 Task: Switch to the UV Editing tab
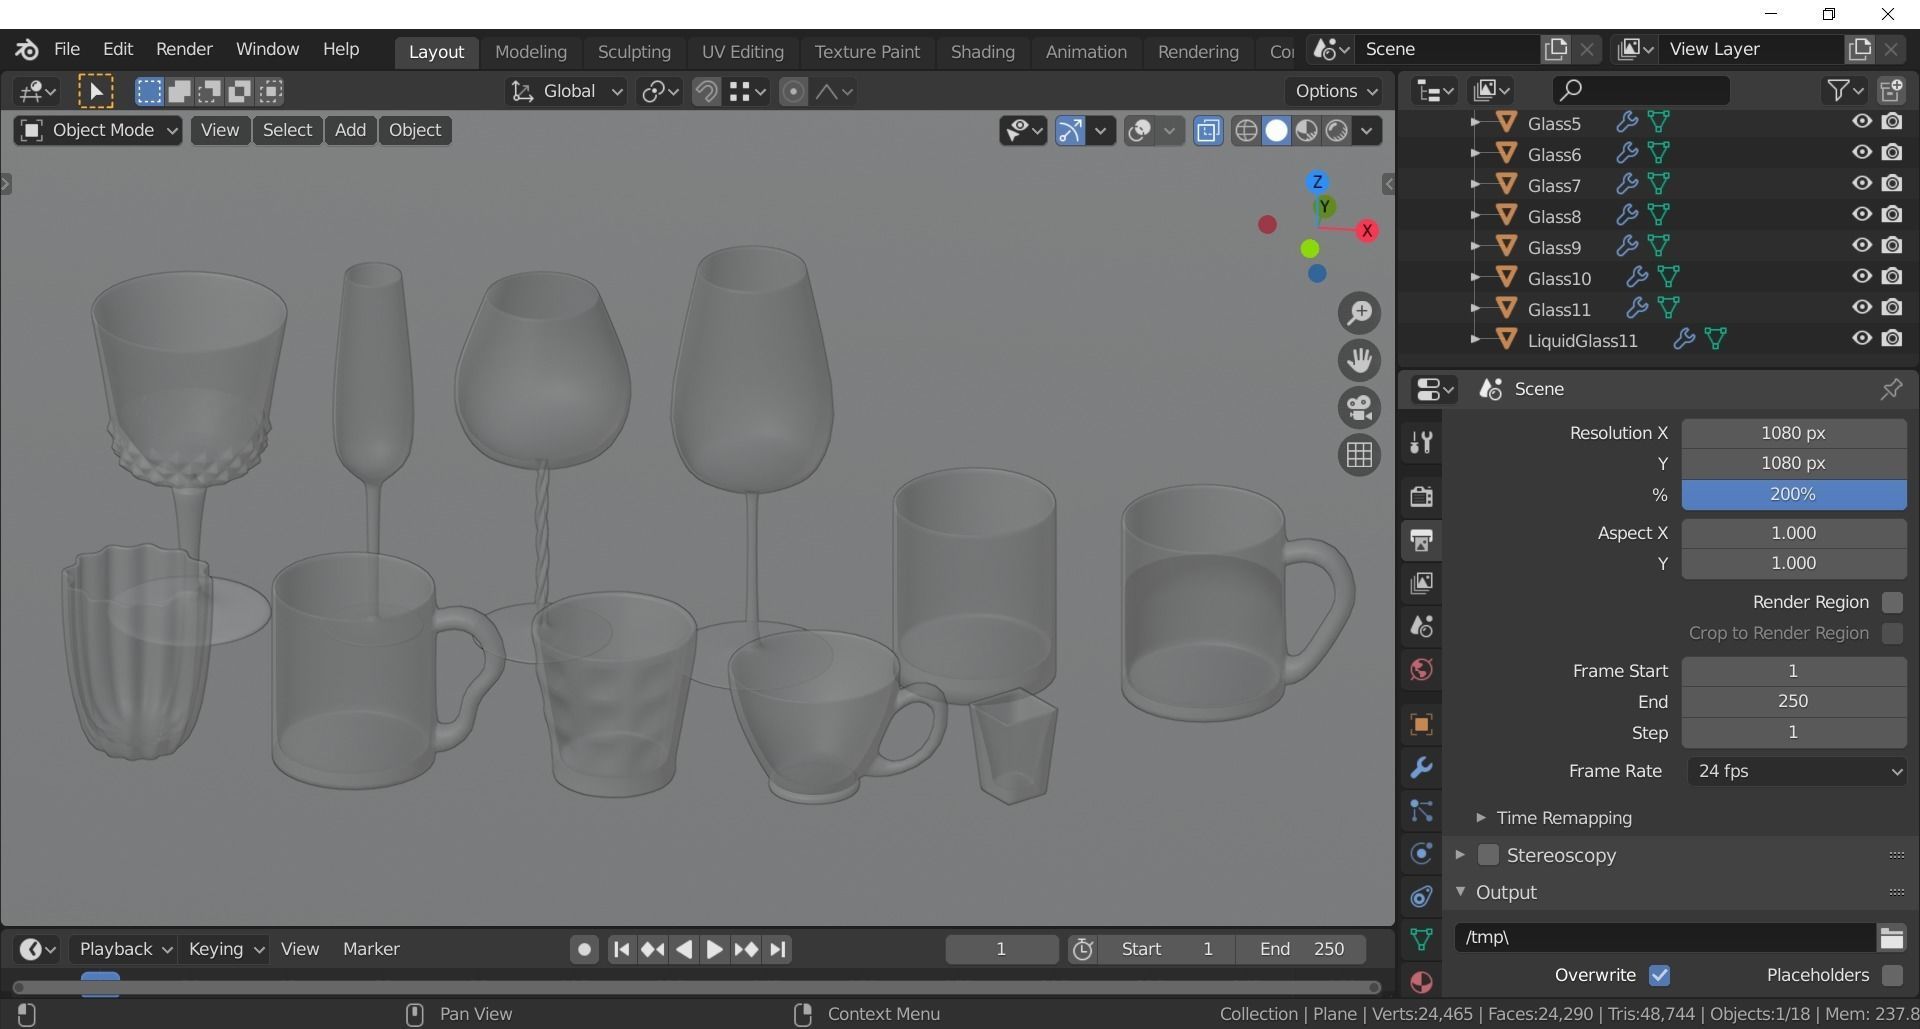tap(742, 52)
